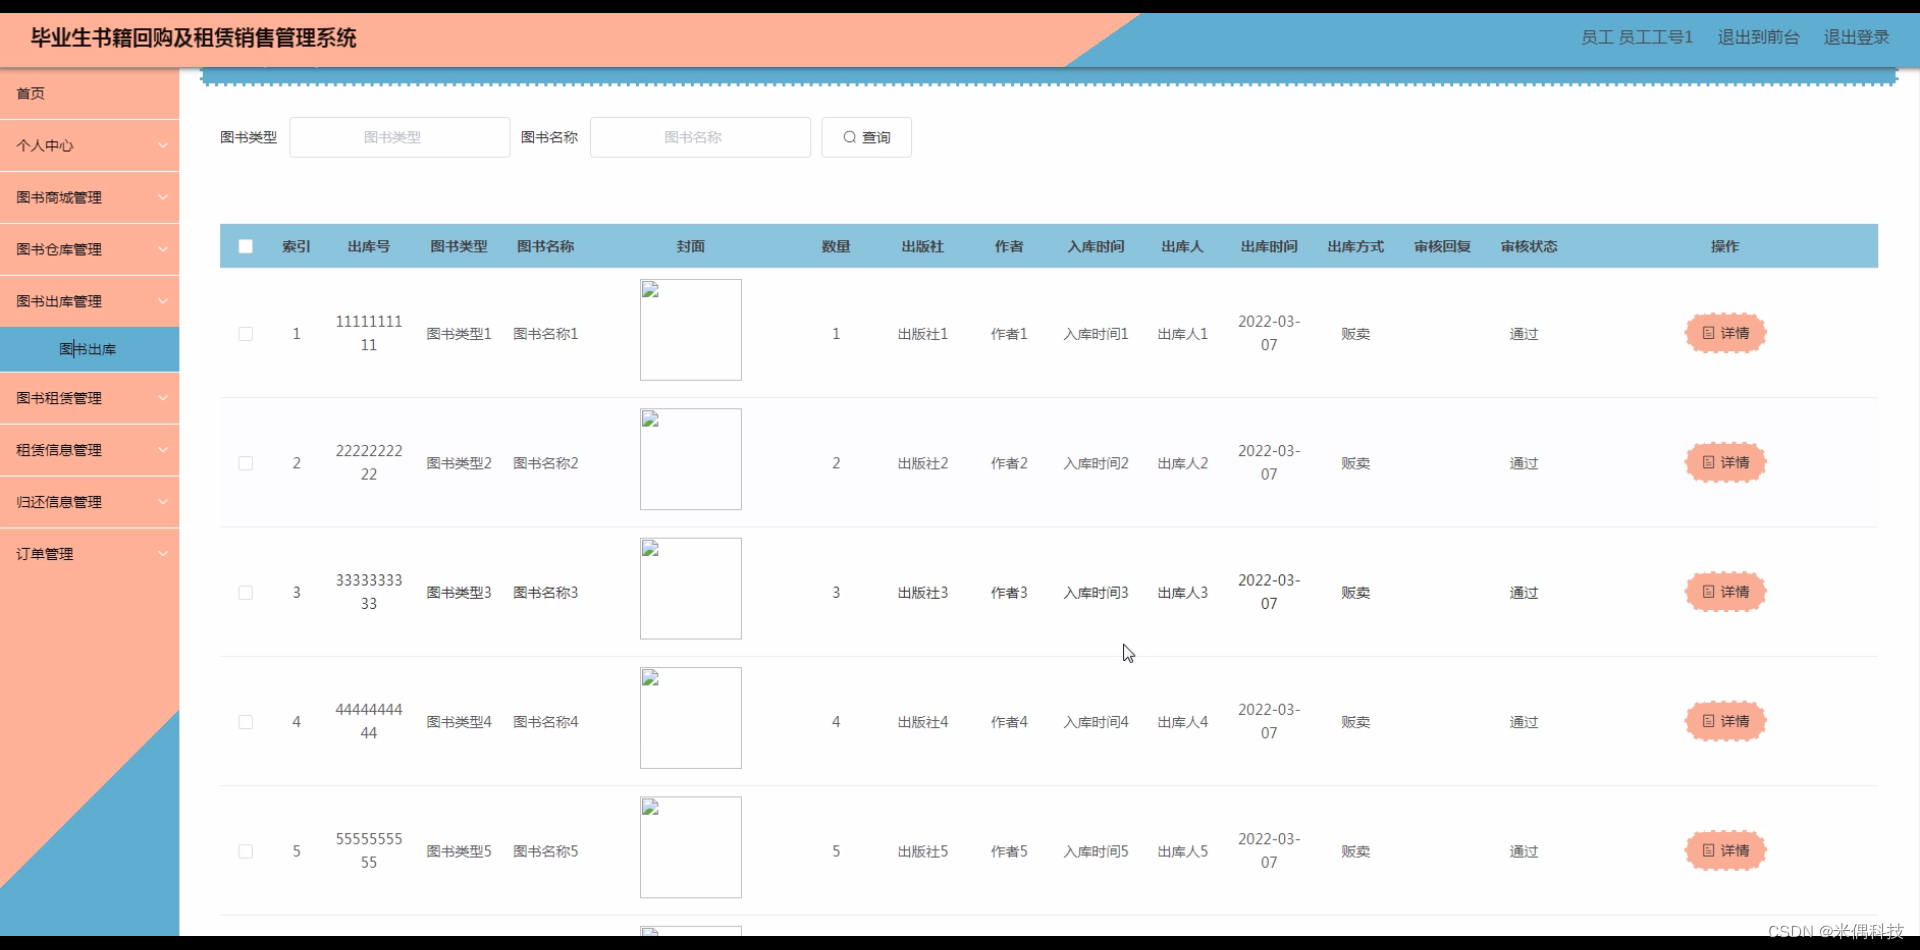
Task: Click the 详情 document icon for 图书名称5
Action: (1708, 851)
